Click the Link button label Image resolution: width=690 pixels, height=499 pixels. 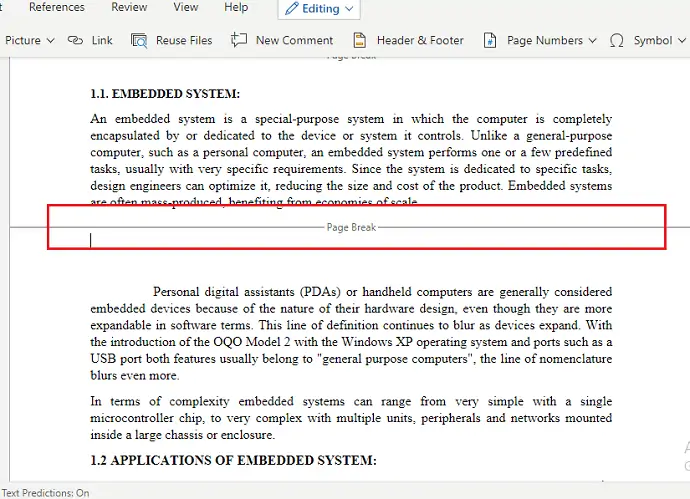tap(102, 40)
